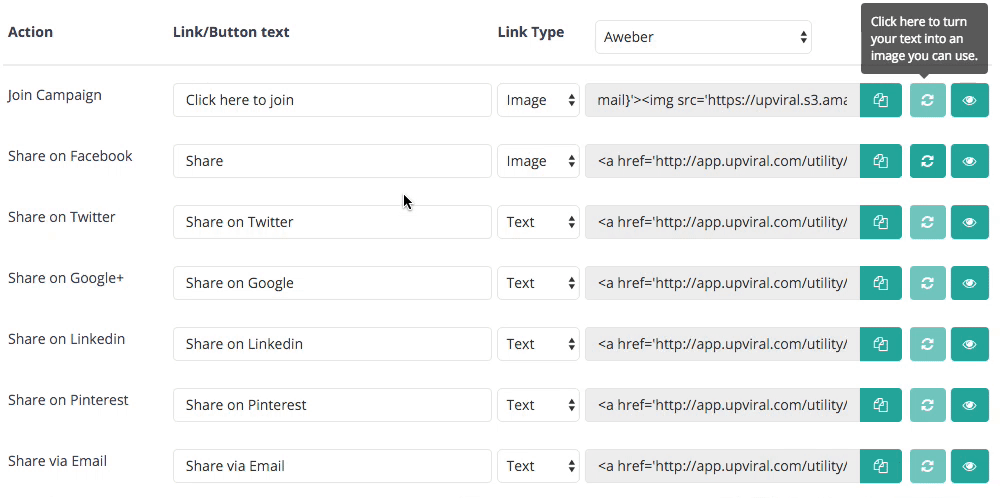Click the 'Share via Email' action label
Screen dimensions: 1000x498
[57, 461]
